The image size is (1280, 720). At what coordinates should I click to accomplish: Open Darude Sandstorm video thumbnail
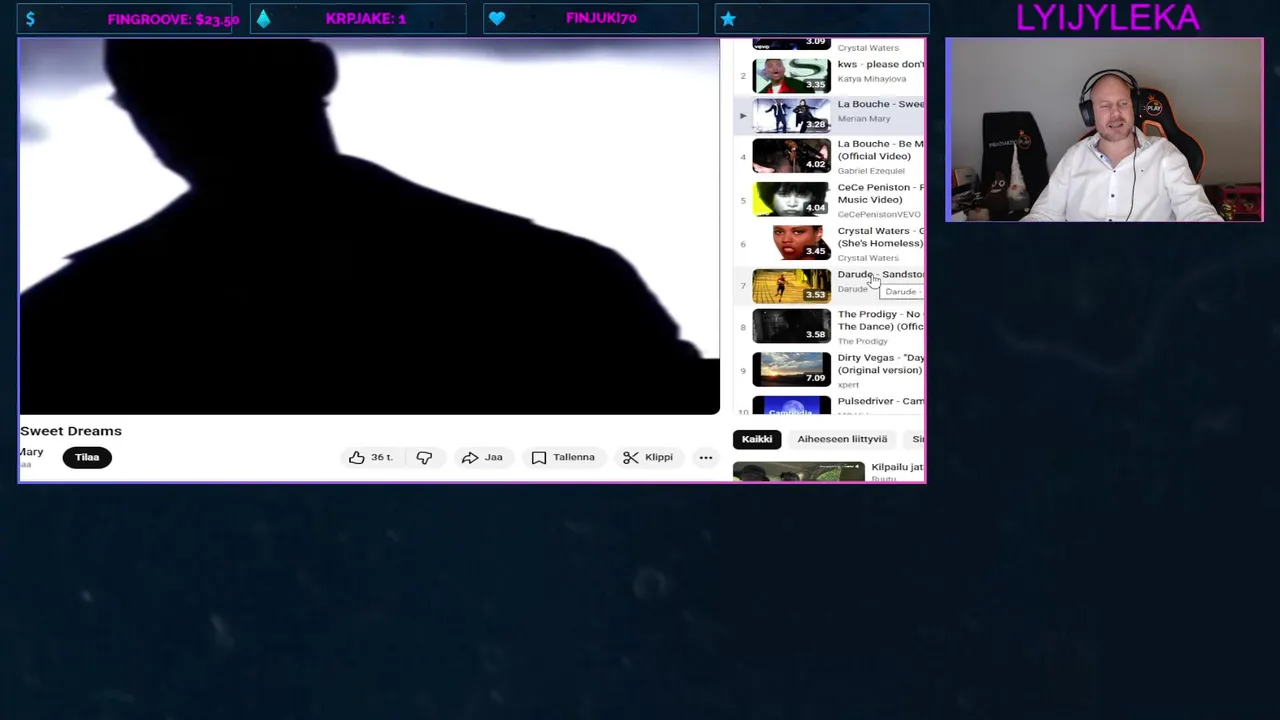point(791,285)
